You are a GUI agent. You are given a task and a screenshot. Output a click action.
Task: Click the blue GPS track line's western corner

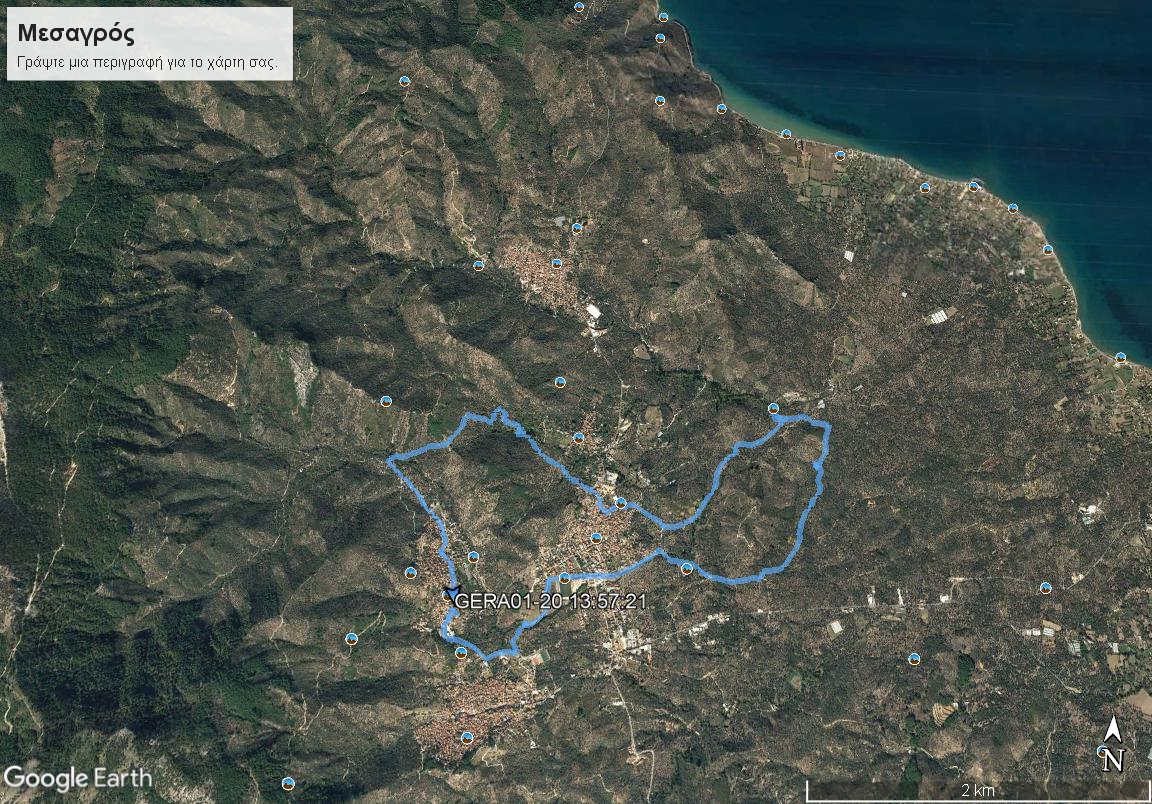click(390, 461)
